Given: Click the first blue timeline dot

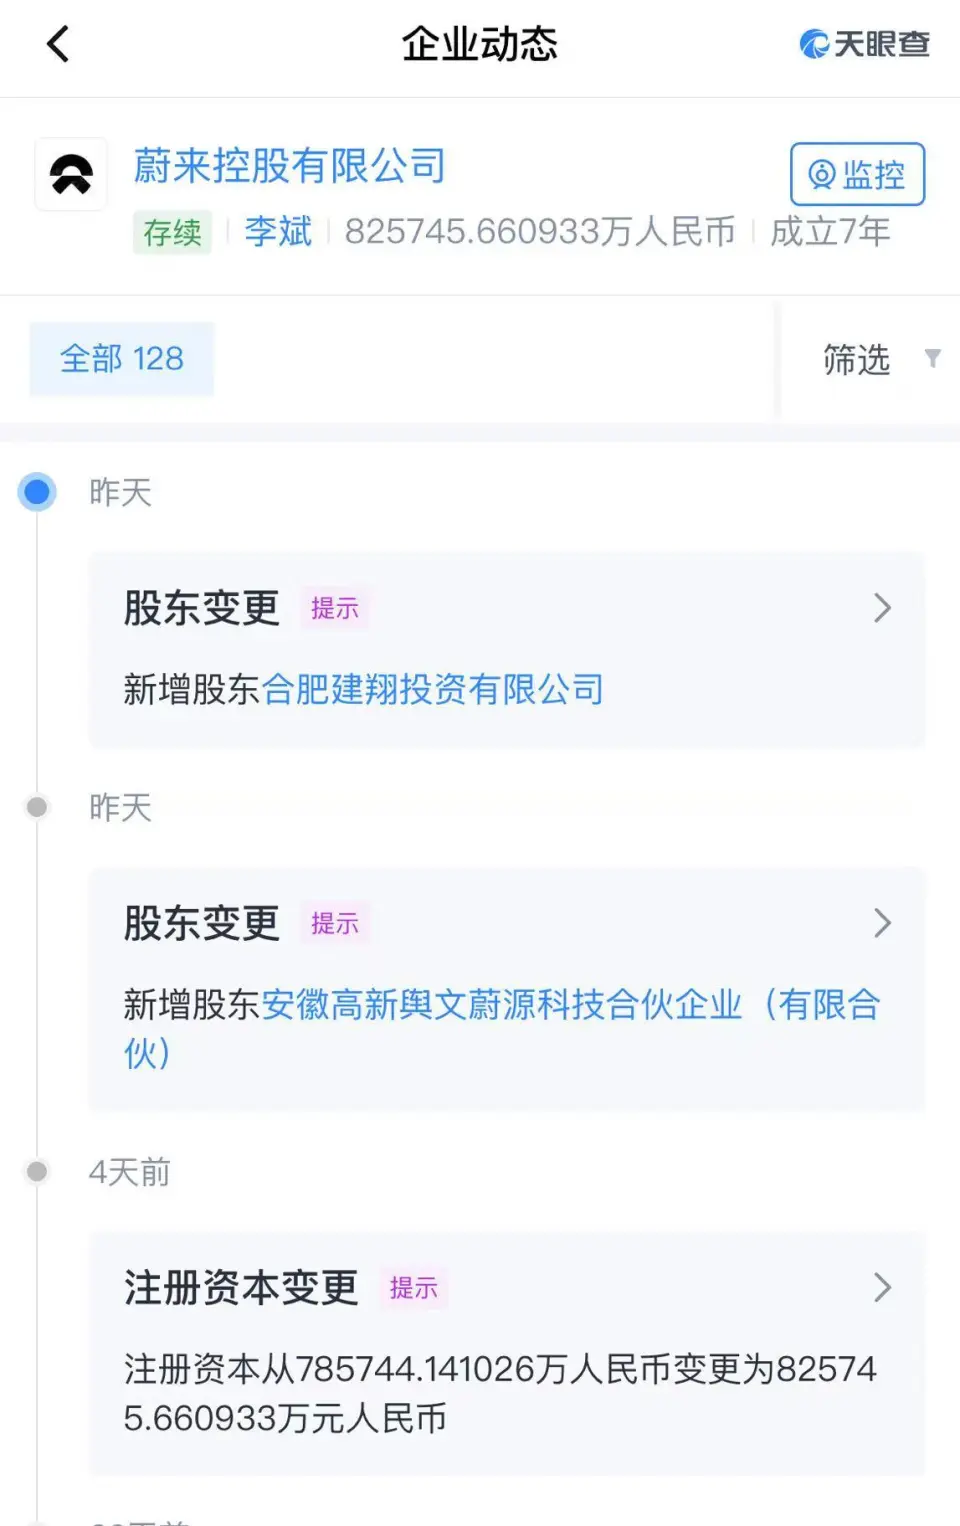Looking at the screenshot, I should click(38, 492).
